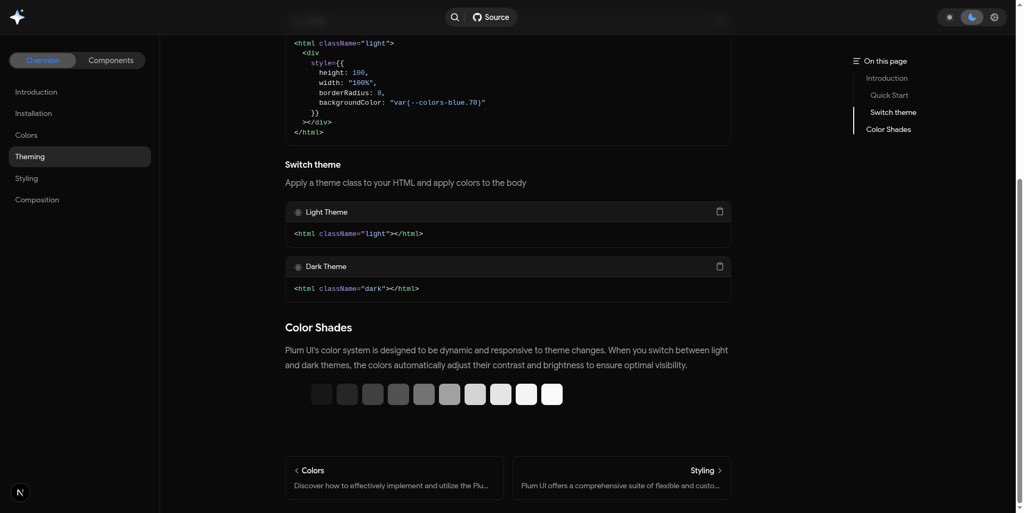The image size is (1024, 513).
Task: Click the Light Theme code block title
Action: pyautogui.click(x=327, y=212)
